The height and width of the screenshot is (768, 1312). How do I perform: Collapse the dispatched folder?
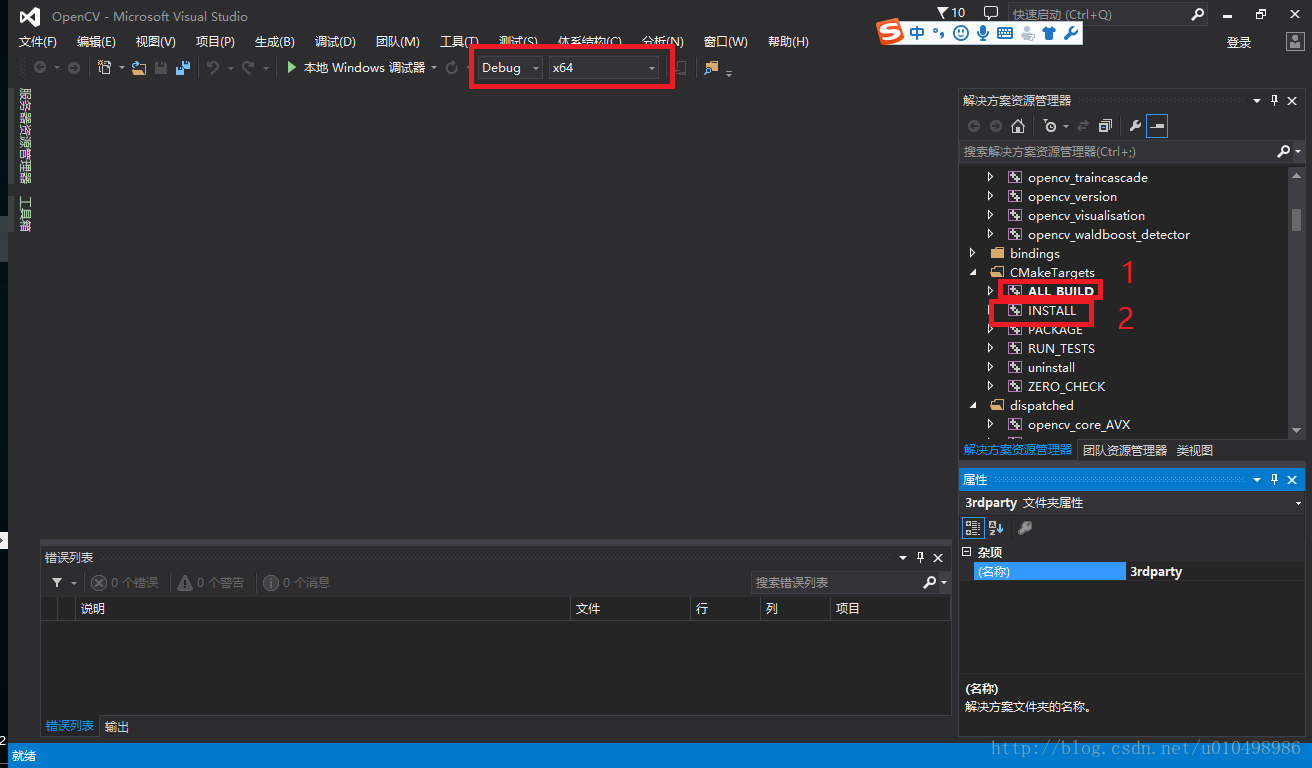point(972,405)
